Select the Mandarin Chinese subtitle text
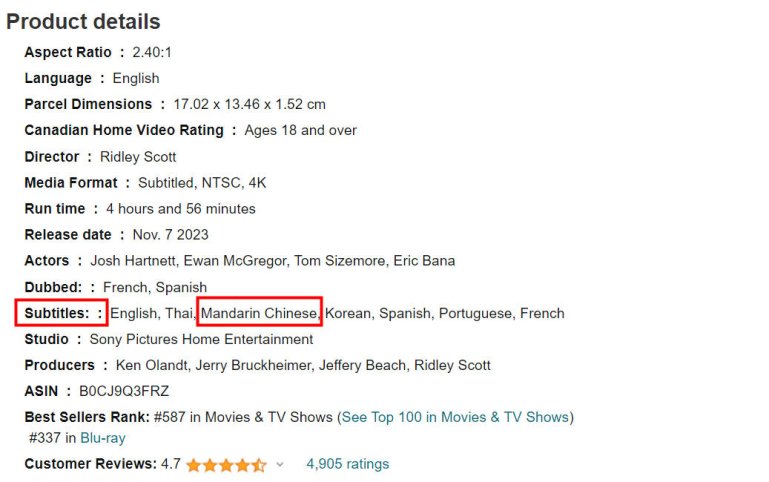This screenshot has height=482, width=769. [x=258, y=313]
